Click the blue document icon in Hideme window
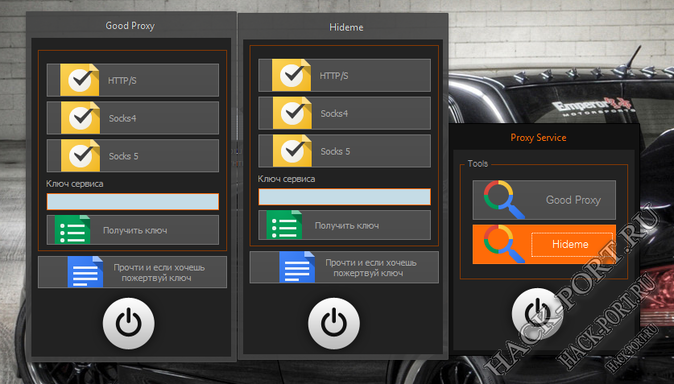The image size is (674, 384). [297, 267]
